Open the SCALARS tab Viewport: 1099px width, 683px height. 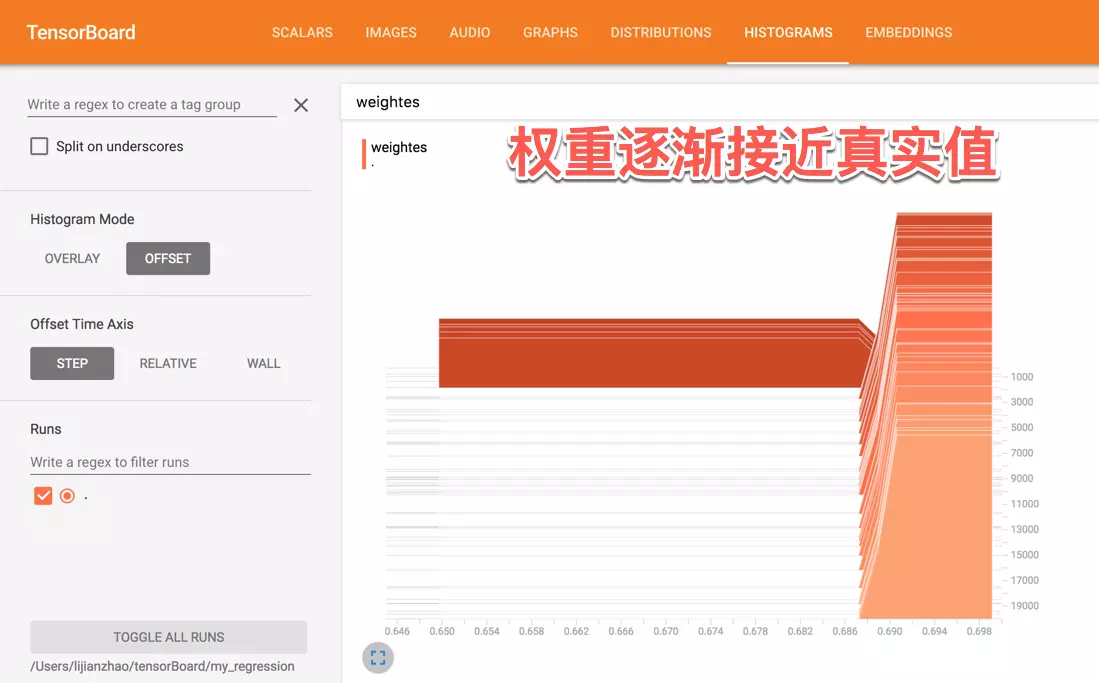(302, 32)
